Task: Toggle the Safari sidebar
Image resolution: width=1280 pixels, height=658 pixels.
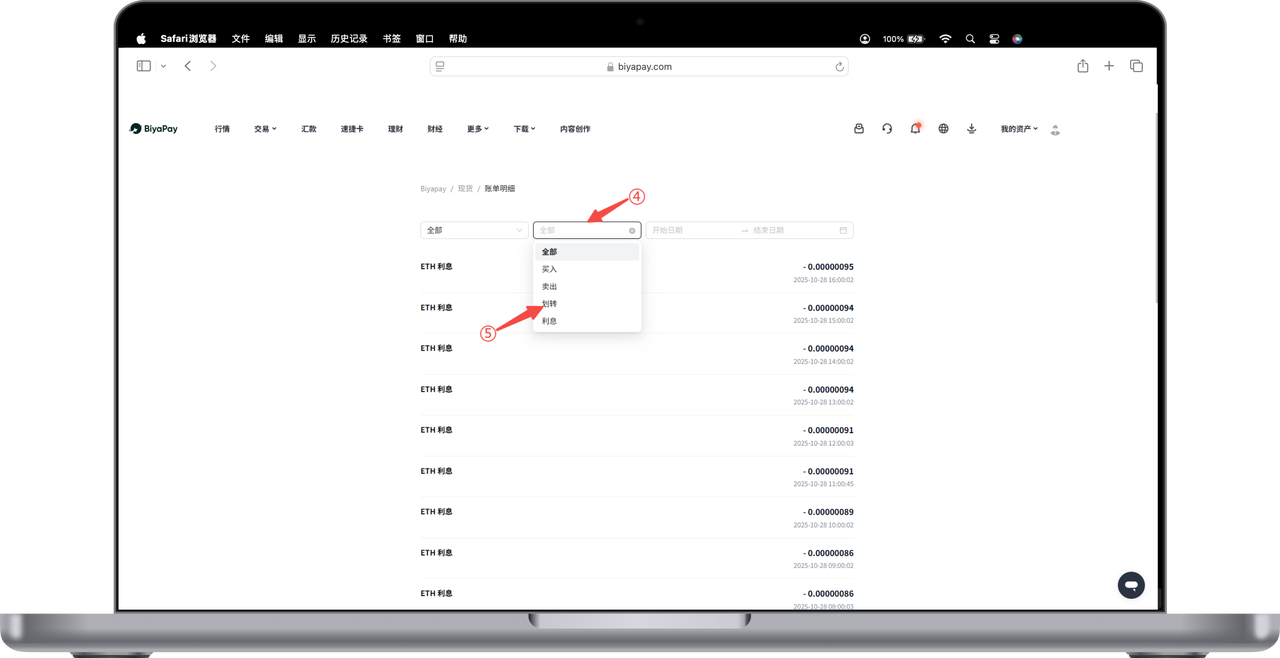Action: [x=144, y=66]
